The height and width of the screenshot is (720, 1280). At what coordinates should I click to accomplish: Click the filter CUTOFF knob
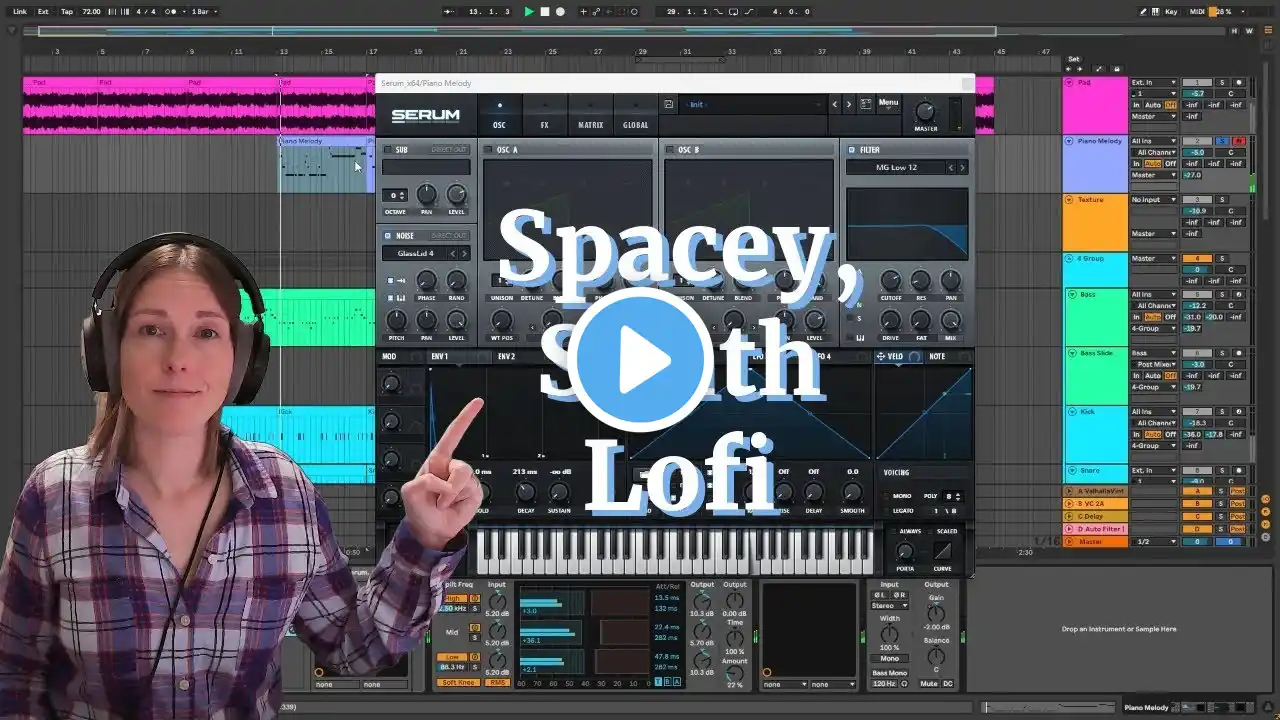pyautogui.click(x=890, y=281)
